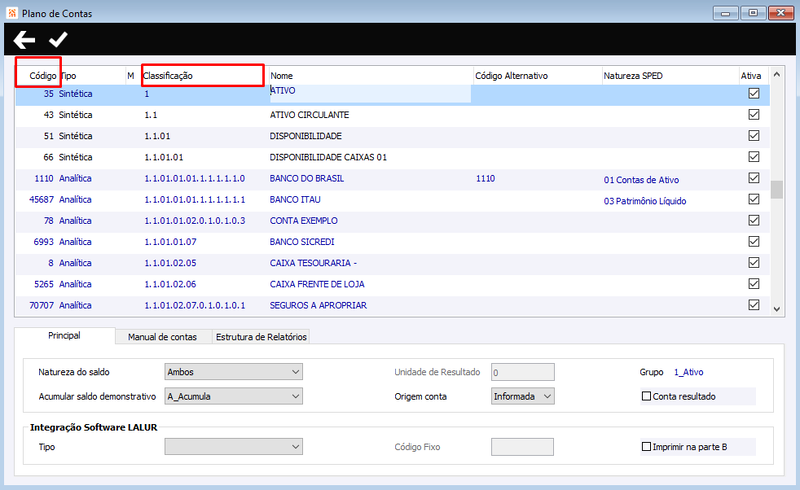Select the BANCO SICREDI name cell
The width and height of the screenshot is (800, 490).
click(302, 241)
